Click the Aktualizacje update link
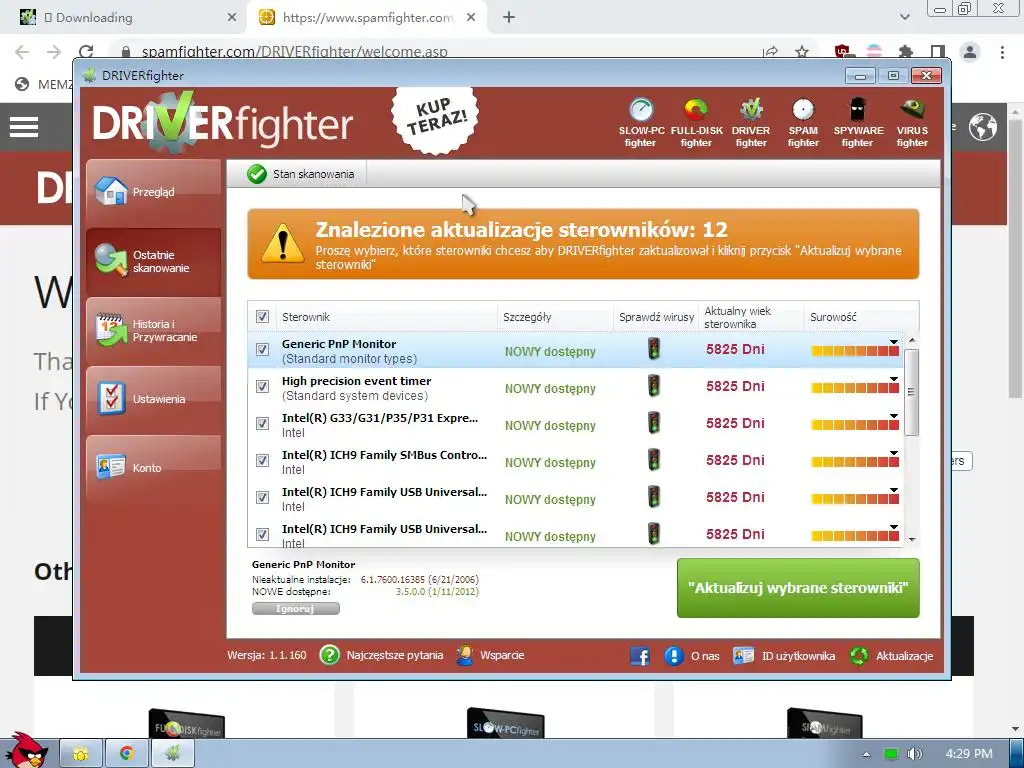The height and width of the screenshot is (768, 1024). tap(891, 656)
